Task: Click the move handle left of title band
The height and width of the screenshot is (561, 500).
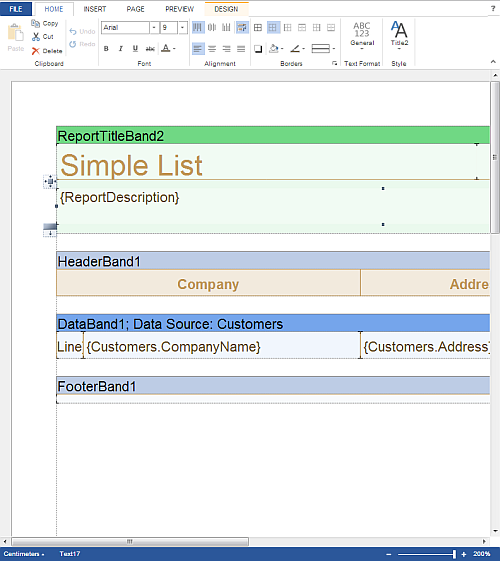Action: (x=50, y=182)
